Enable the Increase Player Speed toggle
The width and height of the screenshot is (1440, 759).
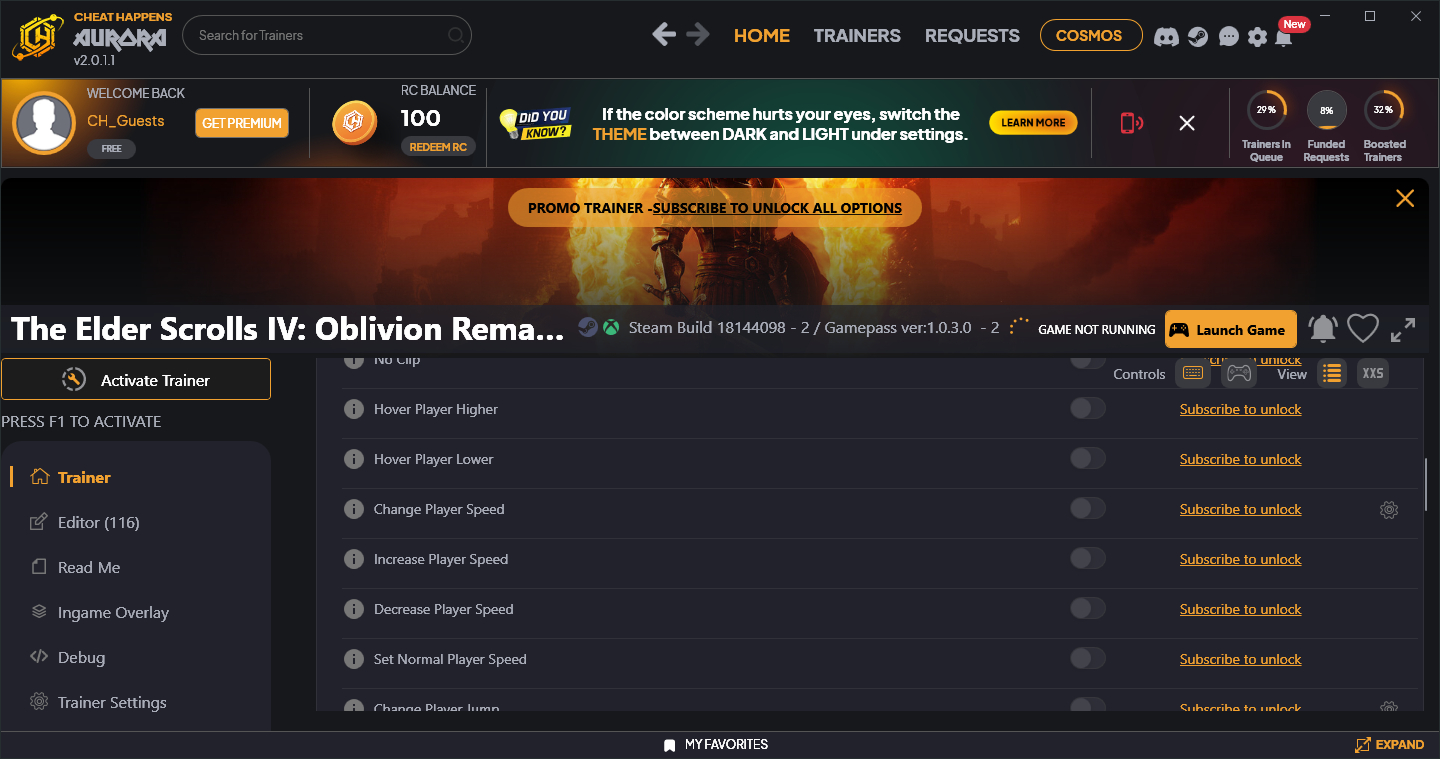pos(1087,559)
